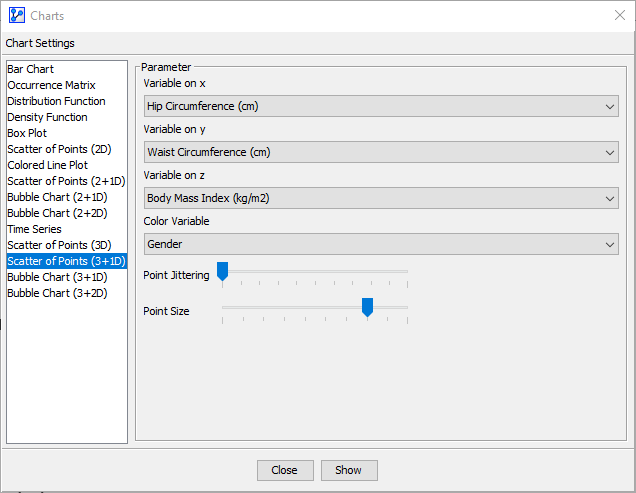Click the Point Jittering slider handle
This screenshot has width=636, height=493.
tap(223, 272)
